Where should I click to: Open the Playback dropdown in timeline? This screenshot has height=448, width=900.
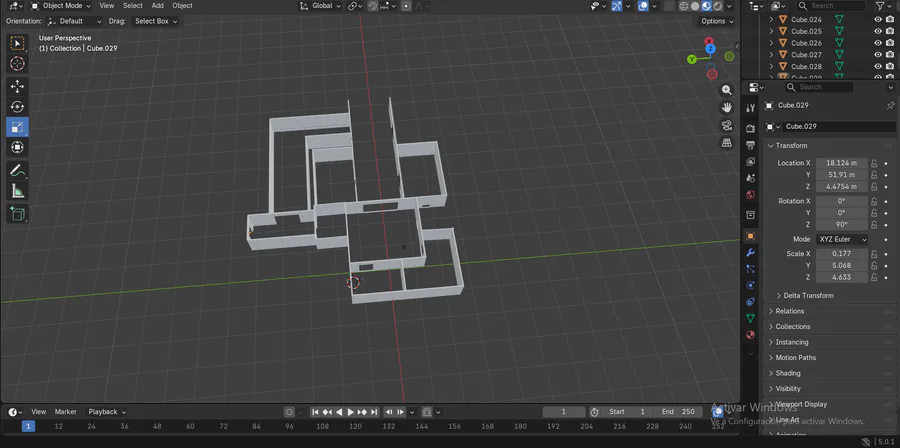coord(107,412)
